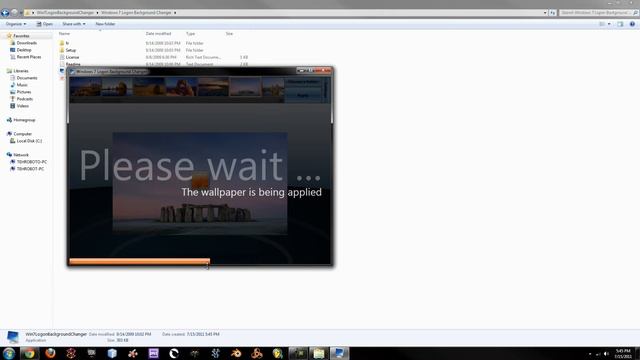Open Videos library in sidebar
The height and width of the screenshot is (360, 640).
22,106
